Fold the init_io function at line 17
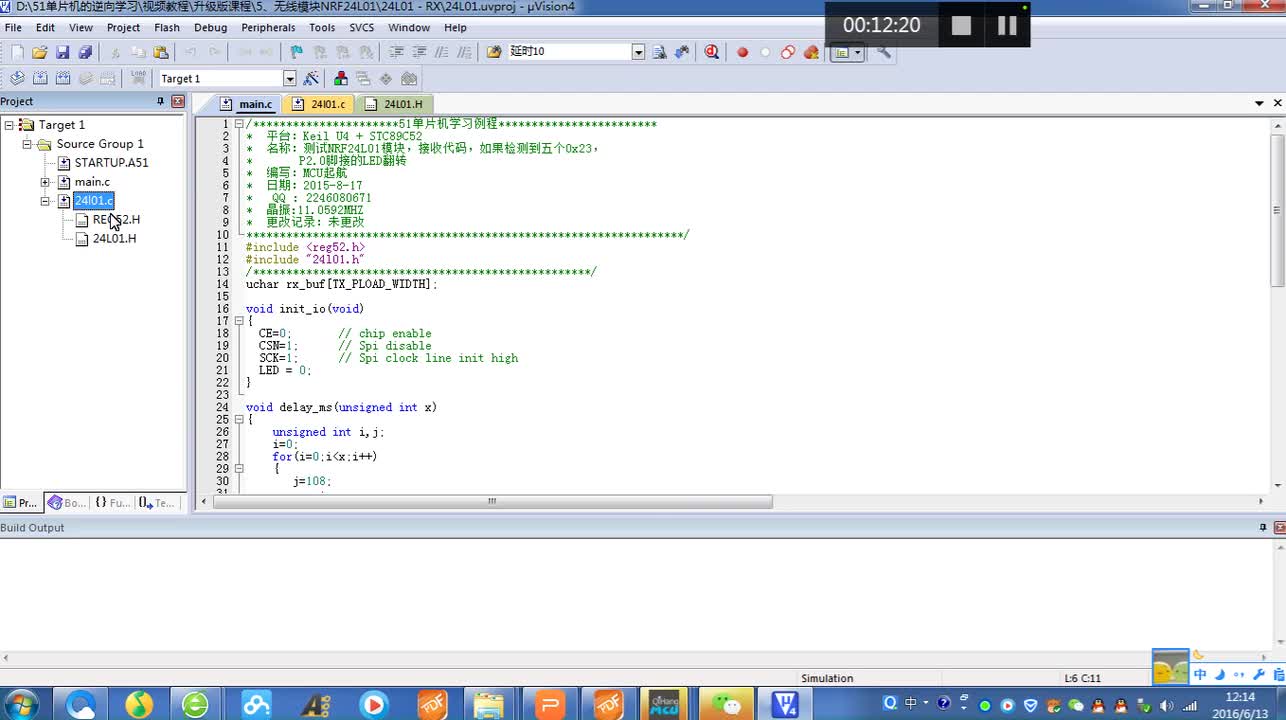 coord(239,321)
